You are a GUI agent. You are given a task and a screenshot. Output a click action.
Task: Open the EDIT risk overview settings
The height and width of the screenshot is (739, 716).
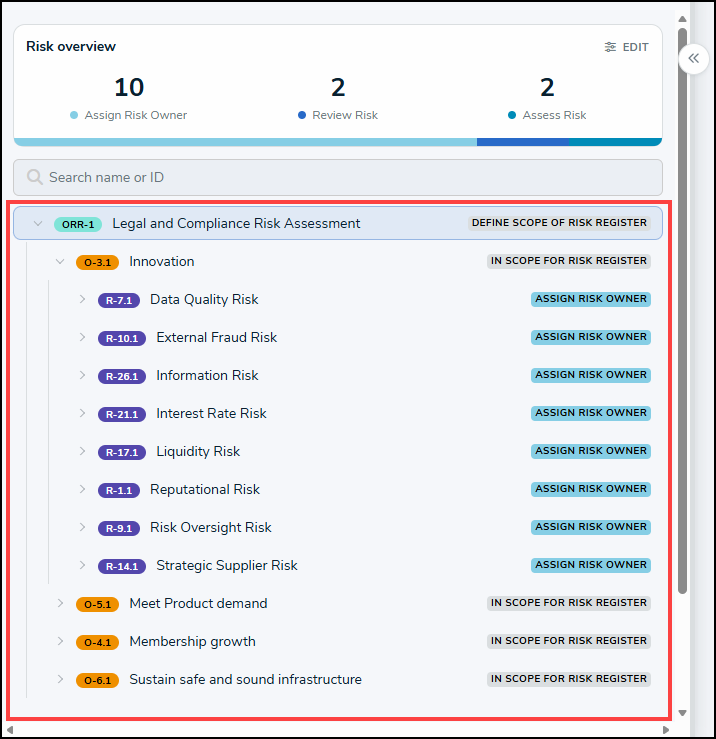coord(626,47)
